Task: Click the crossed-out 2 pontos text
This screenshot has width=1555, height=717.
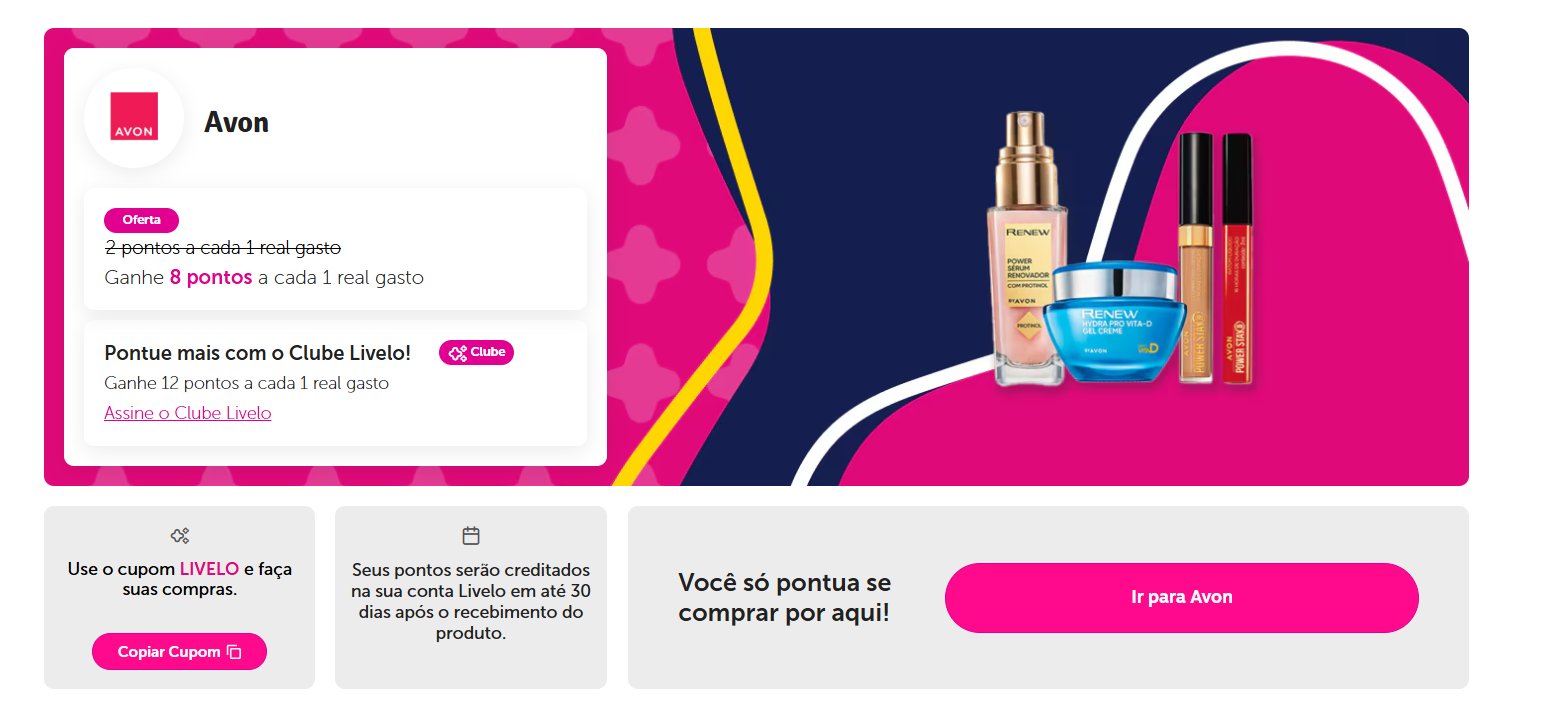Action: click(x=223, y=246)
